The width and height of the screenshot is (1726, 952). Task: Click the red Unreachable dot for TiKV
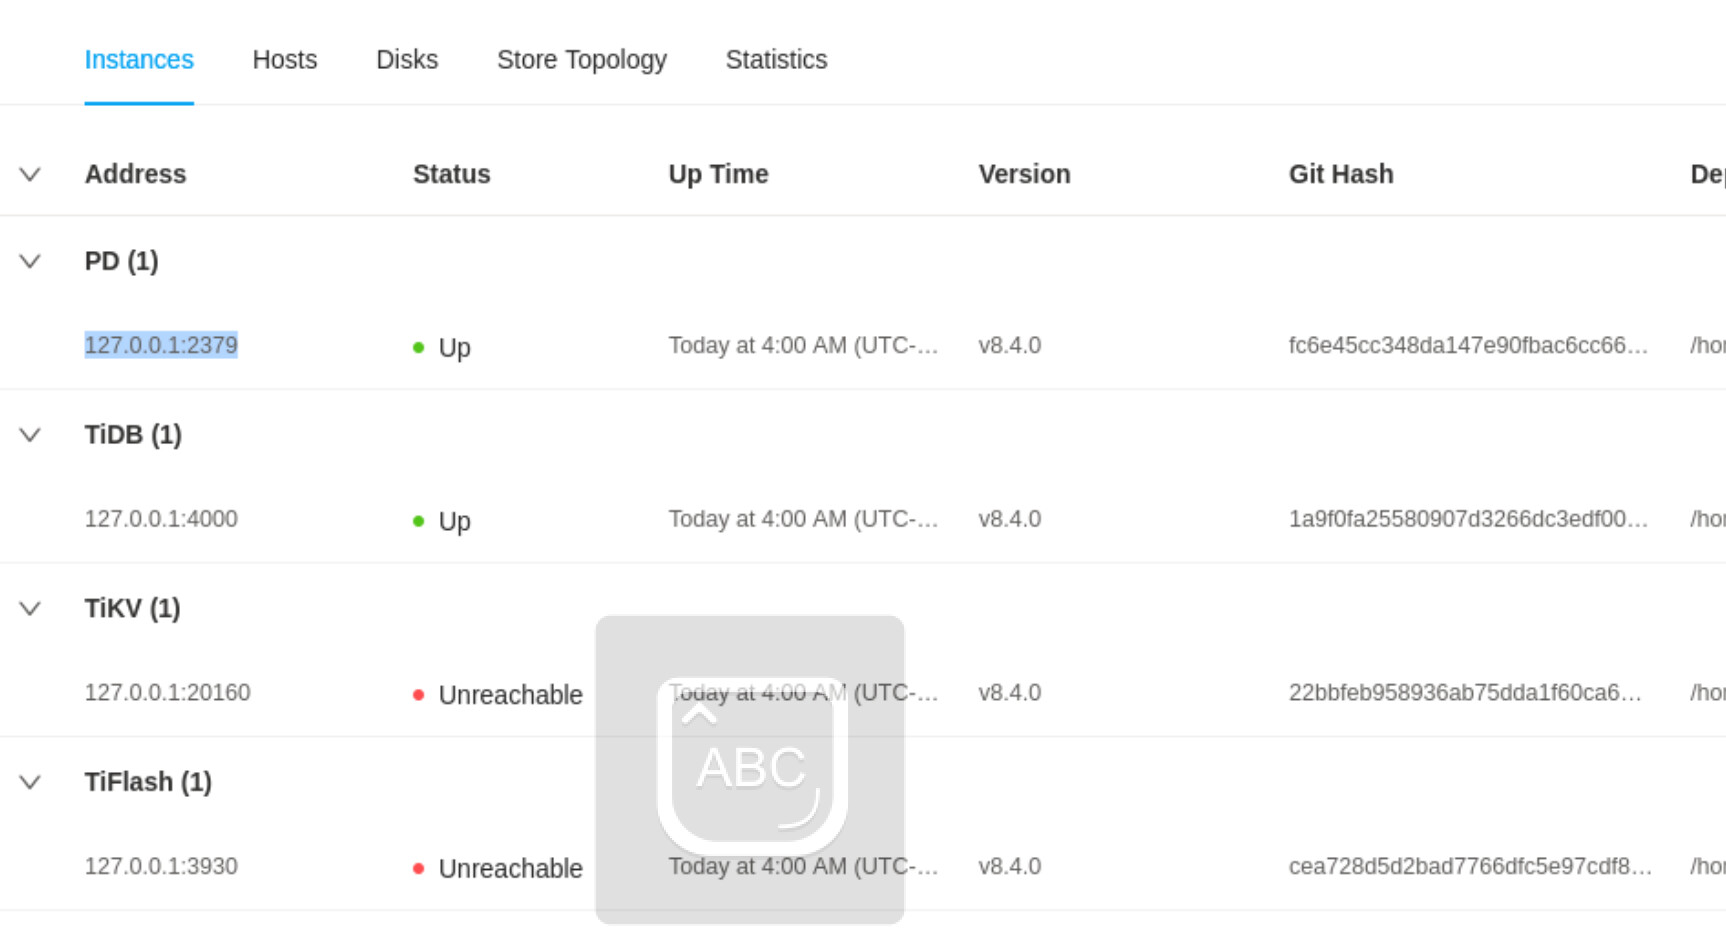click(x=418, y=695)
